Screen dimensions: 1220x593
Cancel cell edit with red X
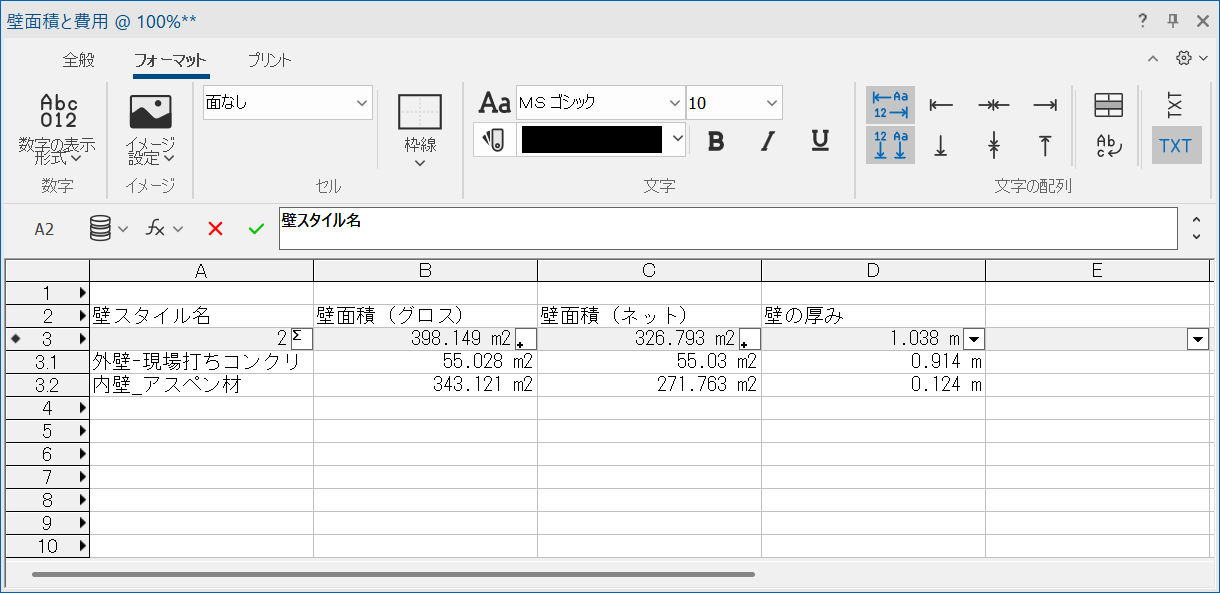pos(215,229)
